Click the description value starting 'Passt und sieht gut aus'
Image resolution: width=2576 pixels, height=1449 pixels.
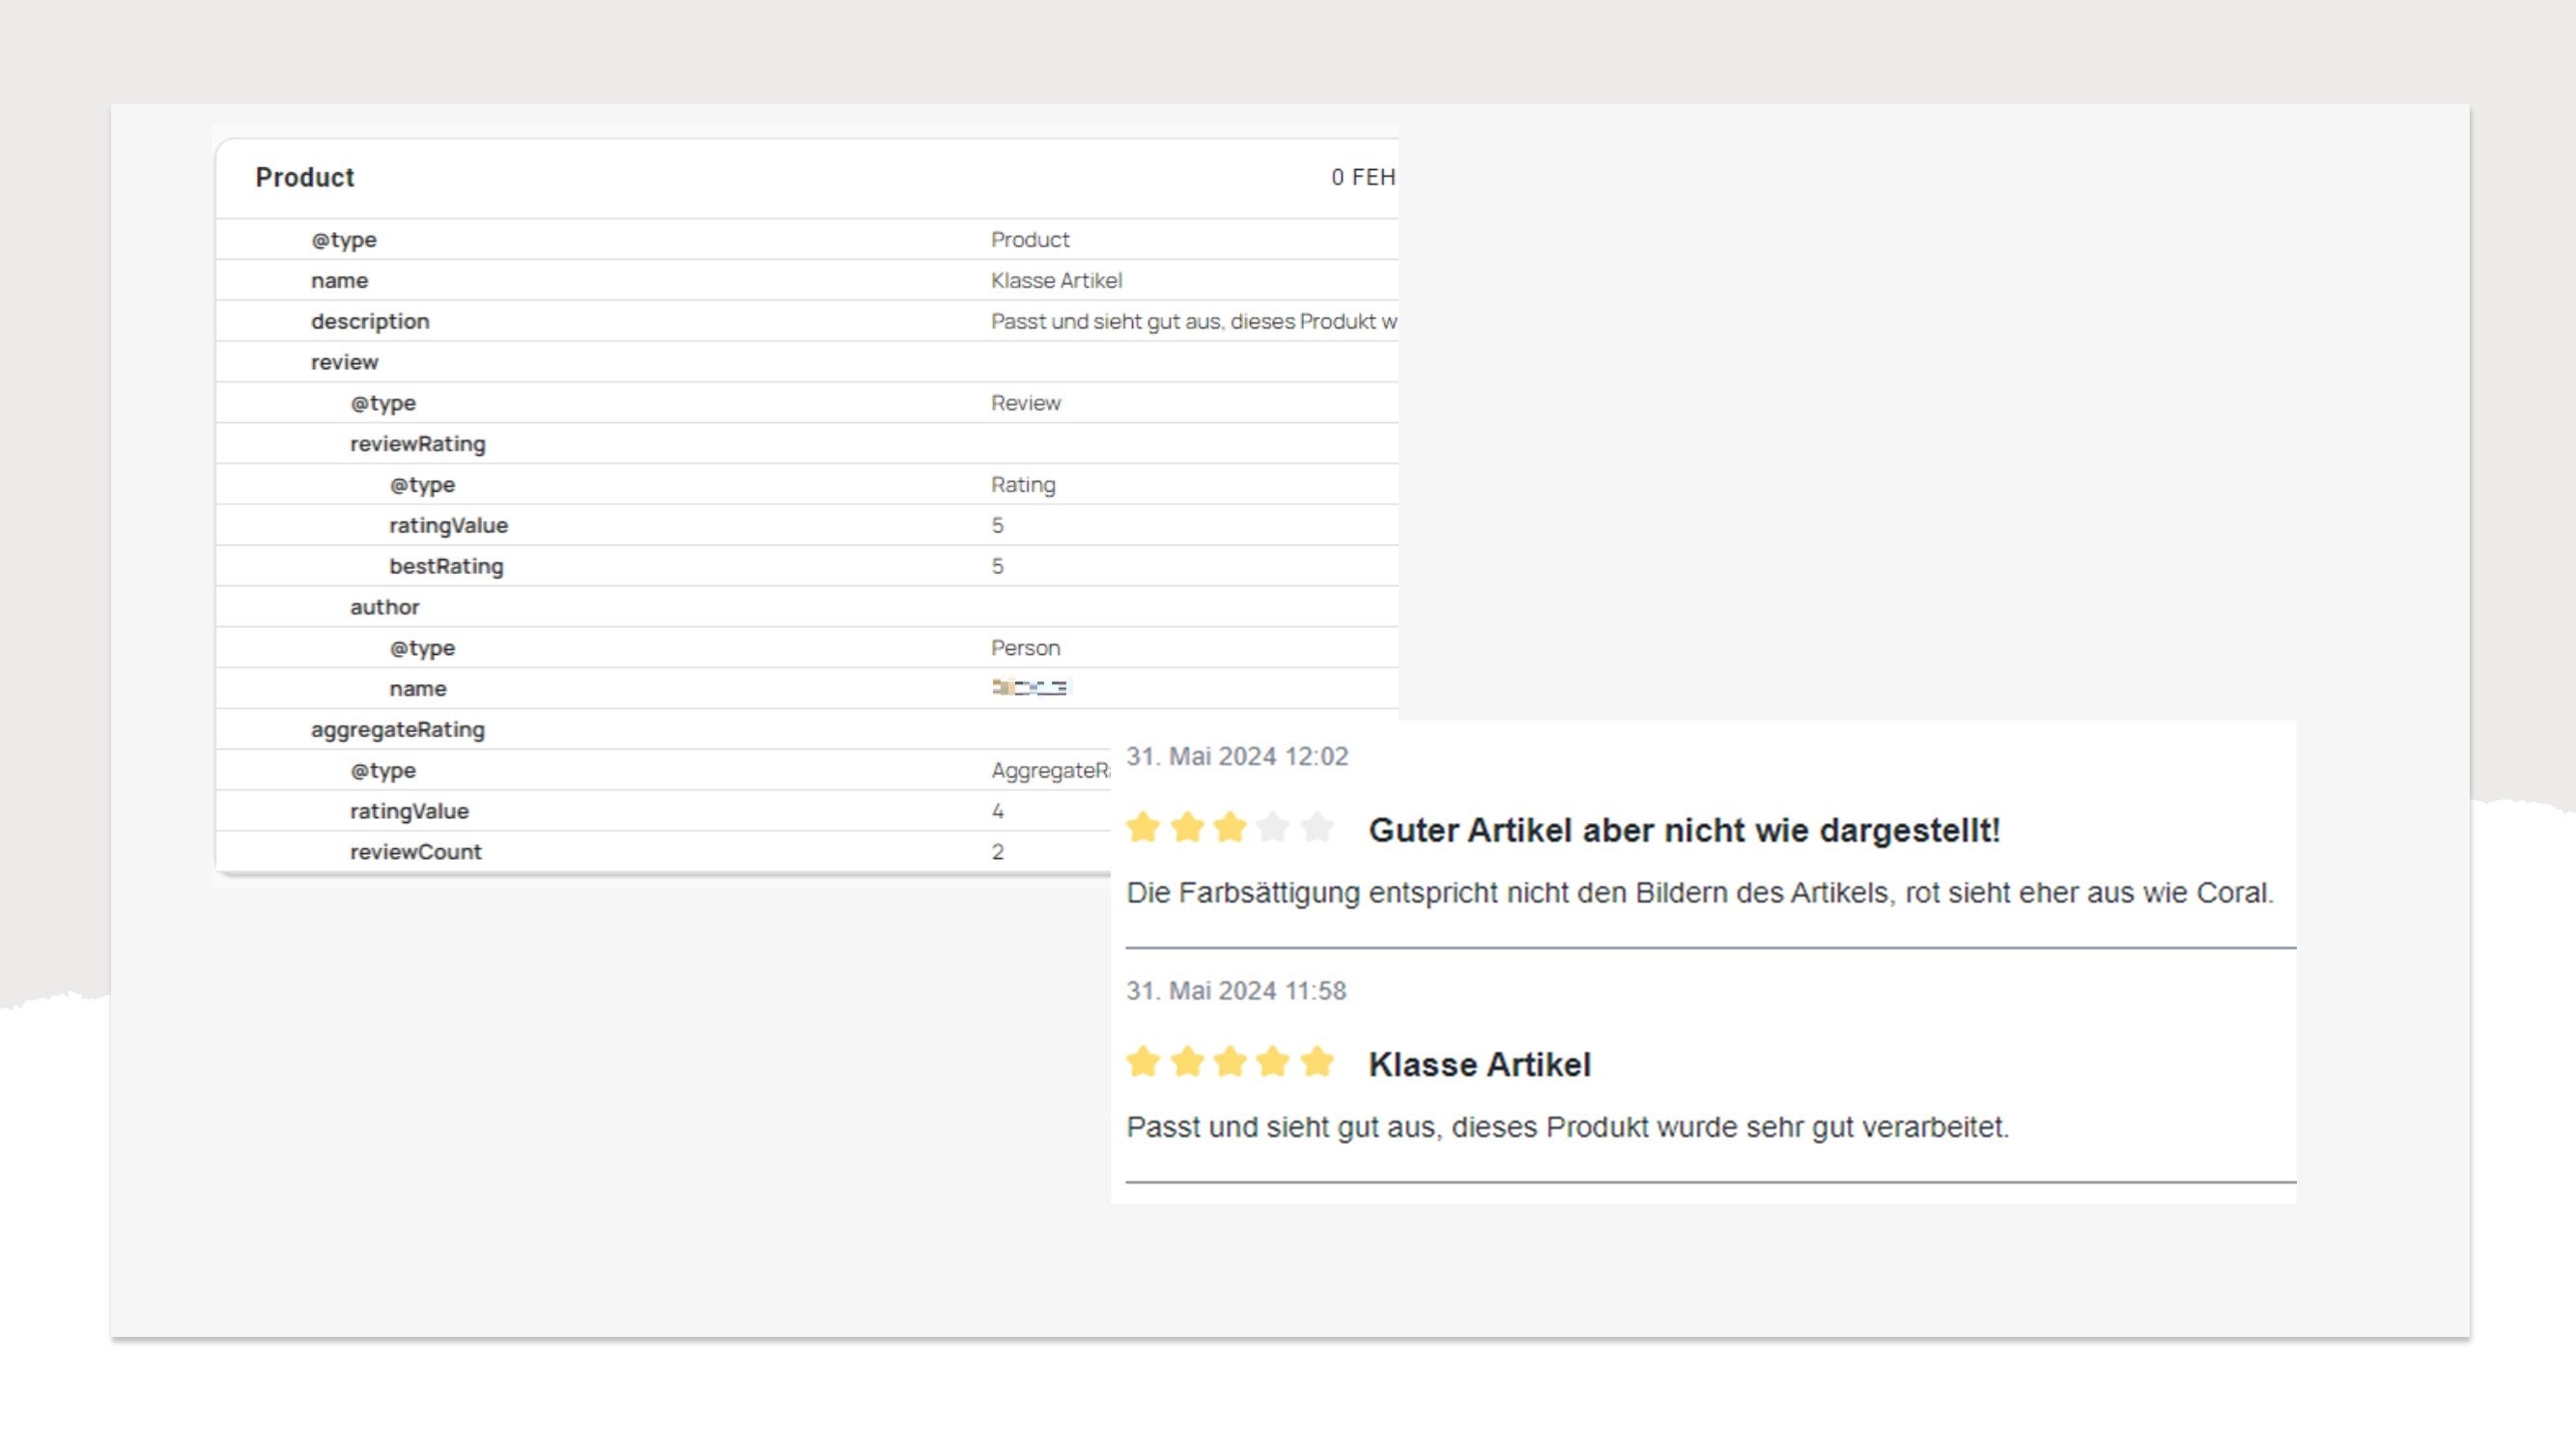(1194, 321)
